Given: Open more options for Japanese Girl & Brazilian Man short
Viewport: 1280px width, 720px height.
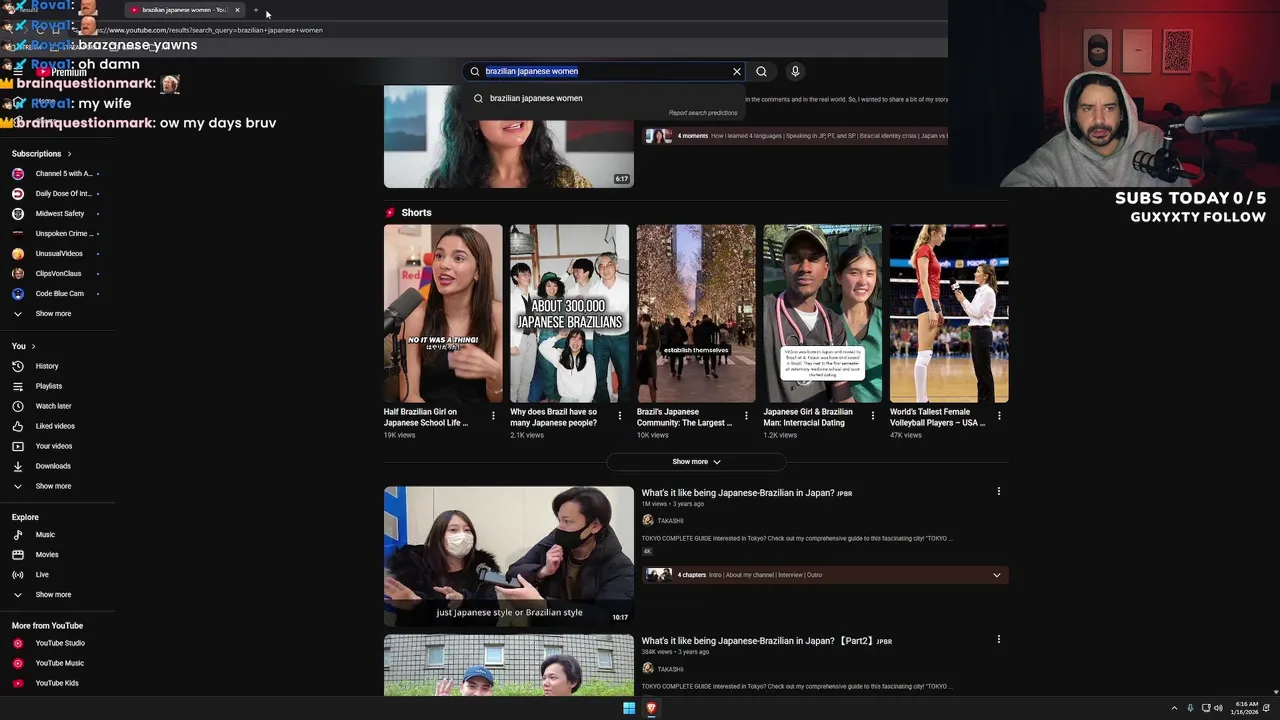Looking at the screenshot, I should pyautogui.click(x=872, y=416).
